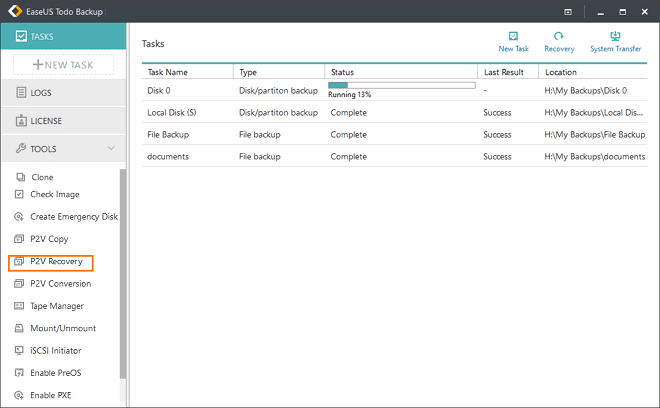
Task: Open Create Emergency Disk tool
Action: click(73, 217)
